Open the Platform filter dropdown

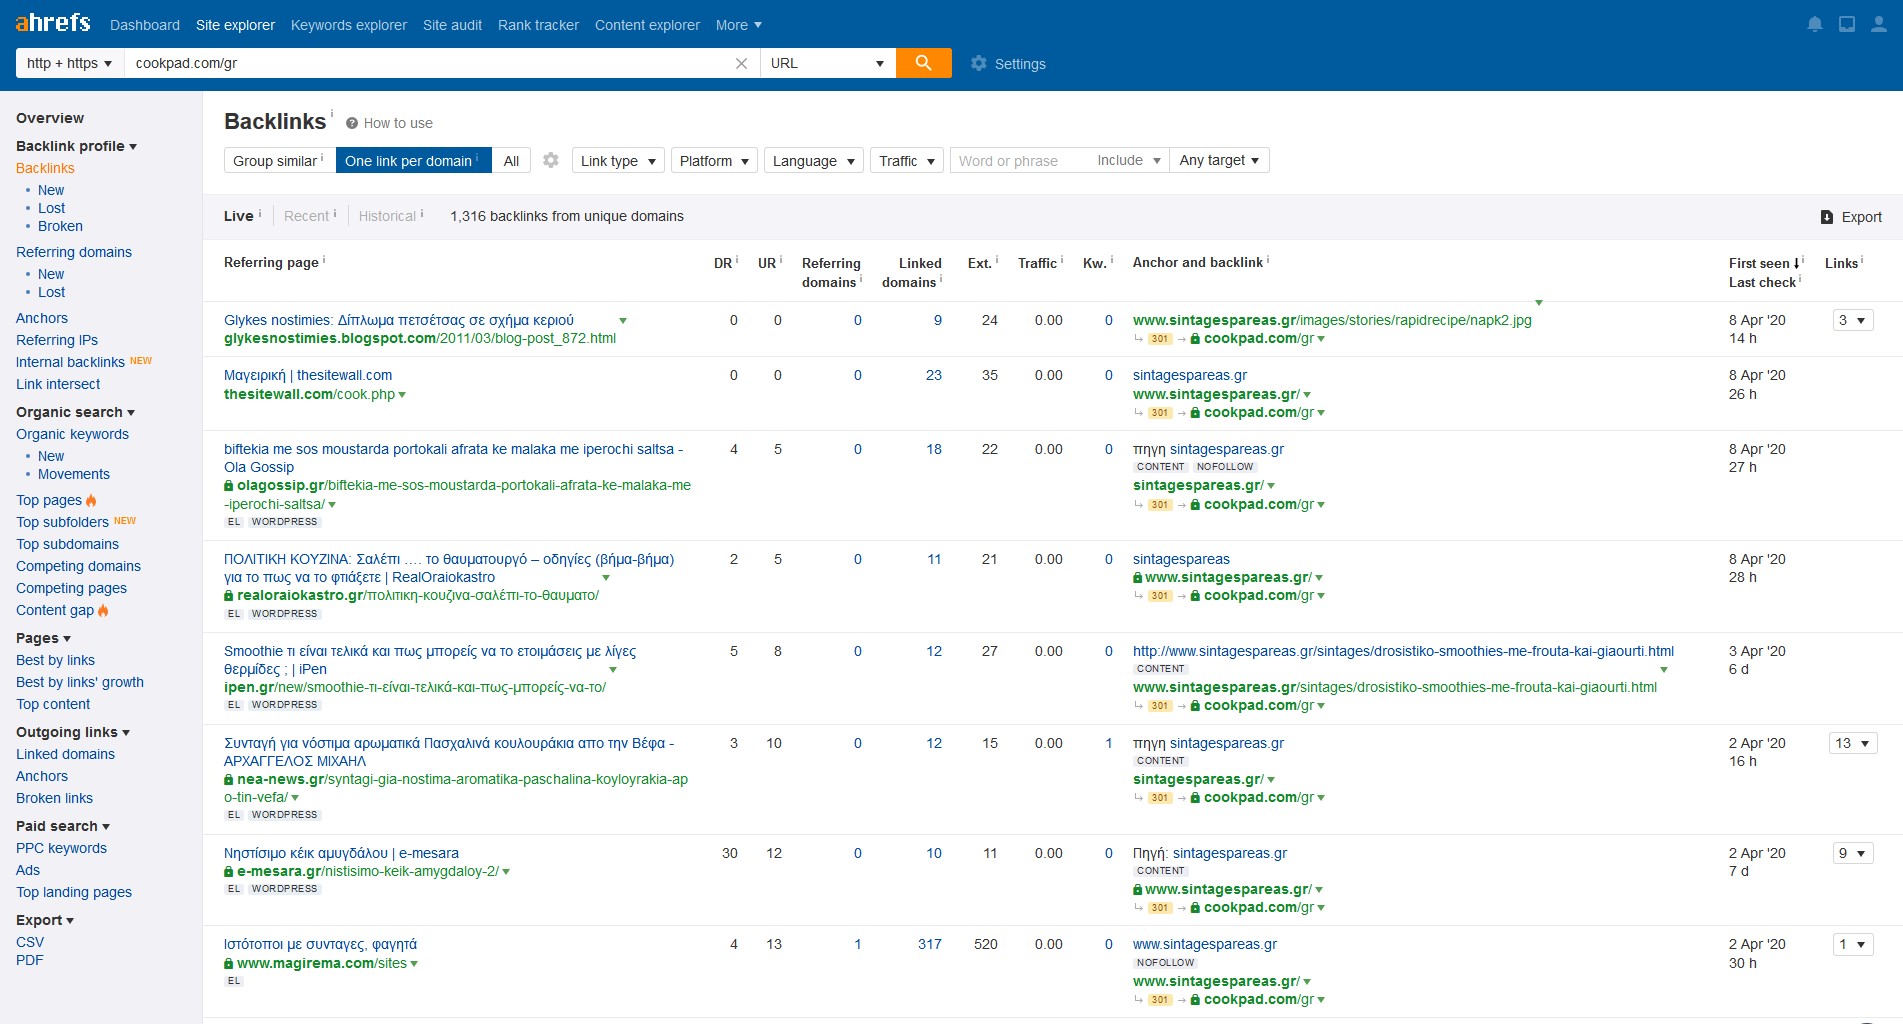click(x=714, y=160)
